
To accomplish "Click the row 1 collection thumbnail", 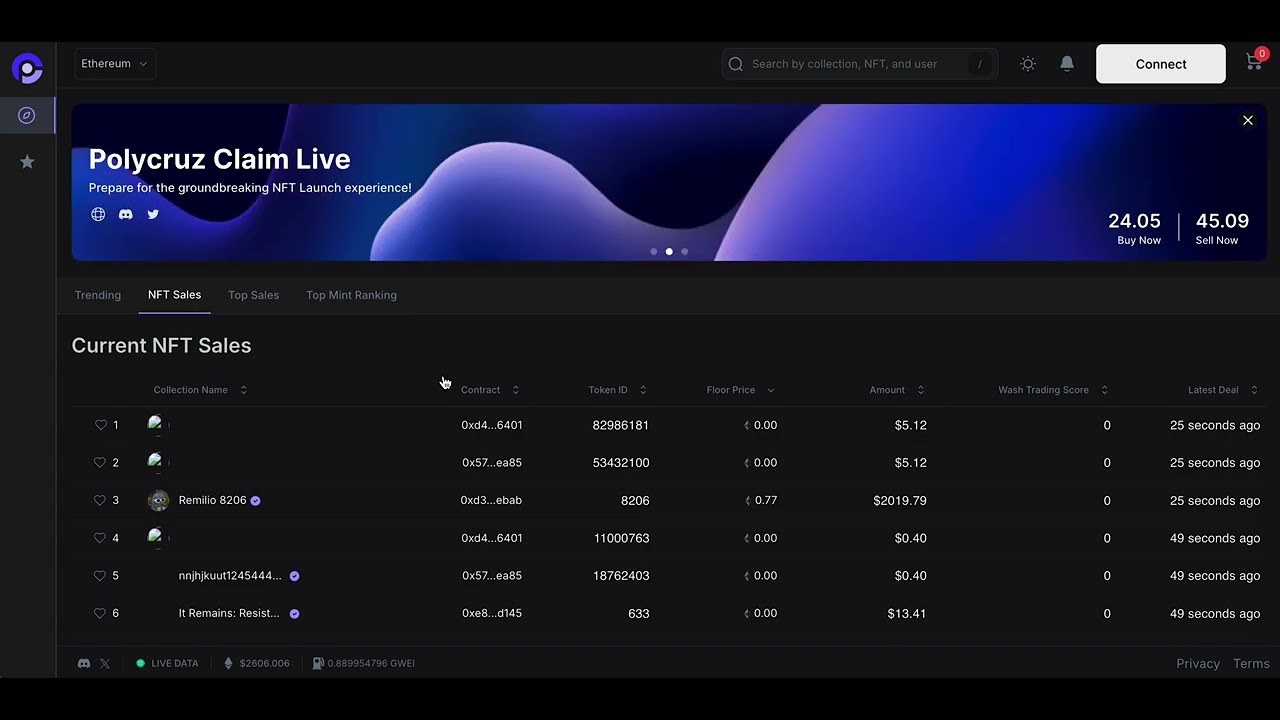I will [x=156, y=424].
